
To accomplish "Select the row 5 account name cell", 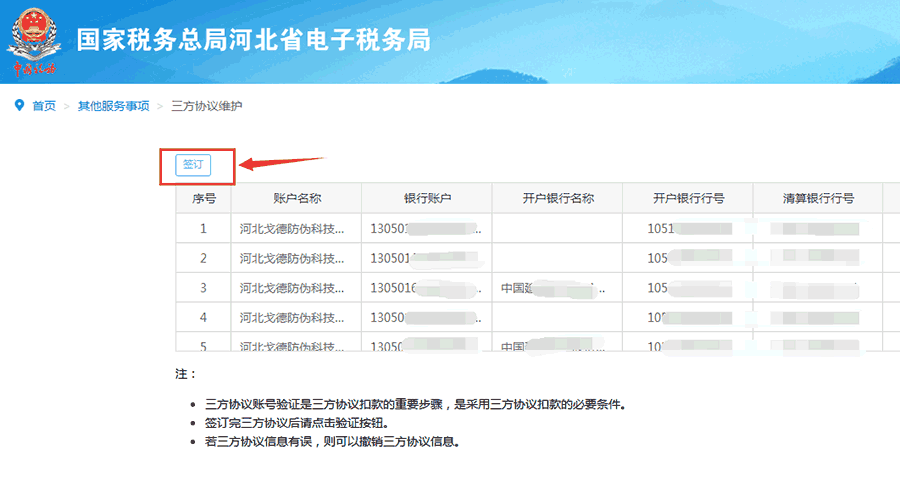I will pos(292,345).
